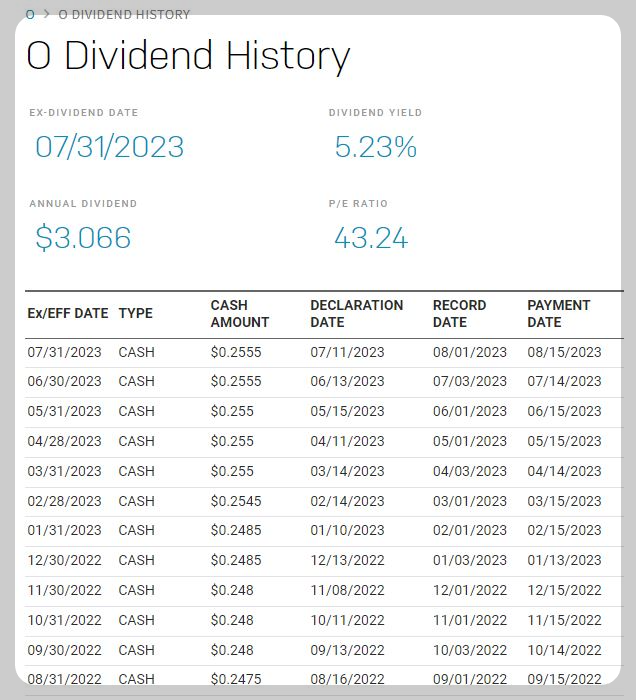Click the annual dividend $3.066 value

83,238
